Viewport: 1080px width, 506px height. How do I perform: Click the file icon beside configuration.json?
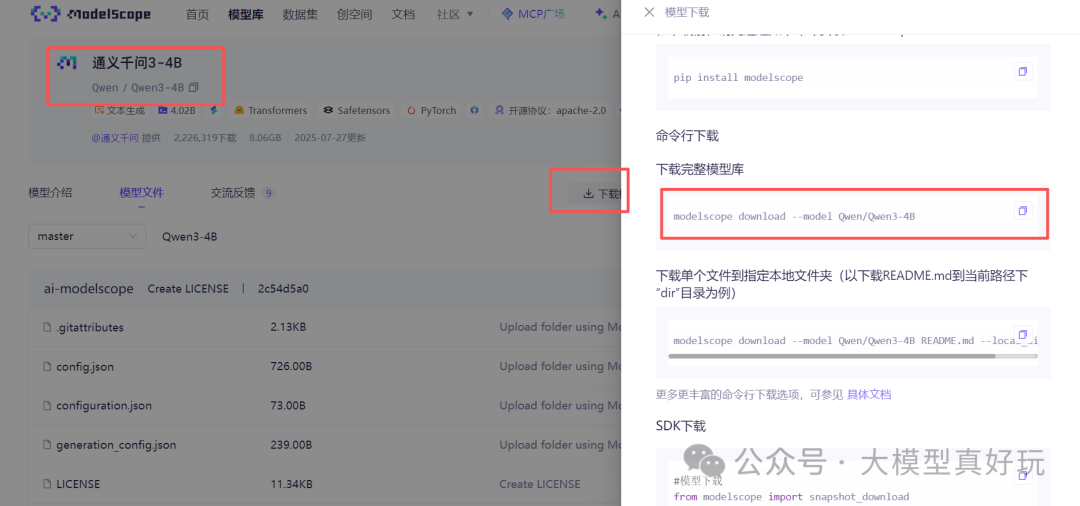(x=47, y=405)
